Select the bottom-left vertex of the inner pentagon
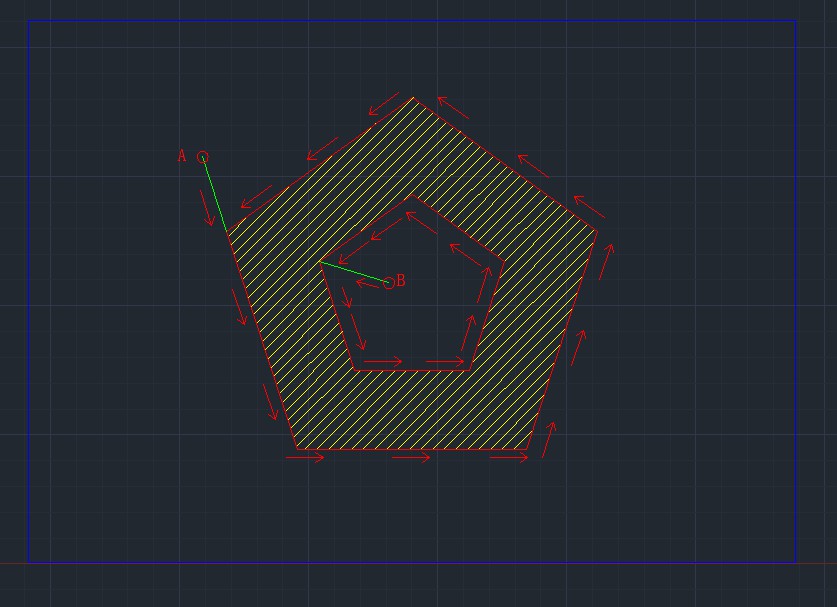 pyautogui.click(x=354, y=370)
